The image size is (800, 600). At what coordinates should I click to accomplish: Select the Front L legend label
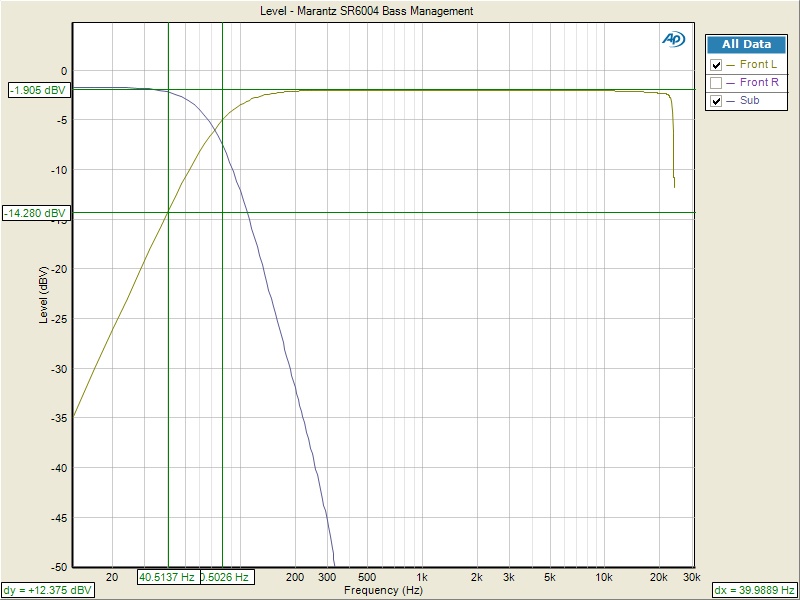tap(758, 65)
